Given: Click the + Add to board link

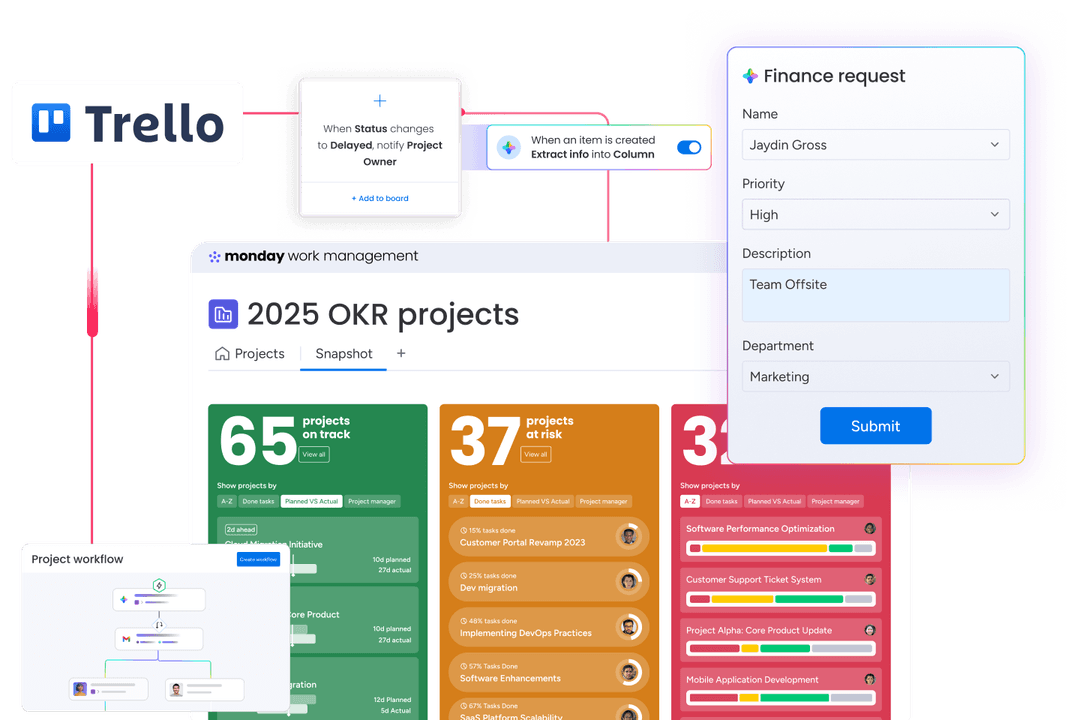Looking at the screenshot, I should pyautogui.click(x=380, y=198).
